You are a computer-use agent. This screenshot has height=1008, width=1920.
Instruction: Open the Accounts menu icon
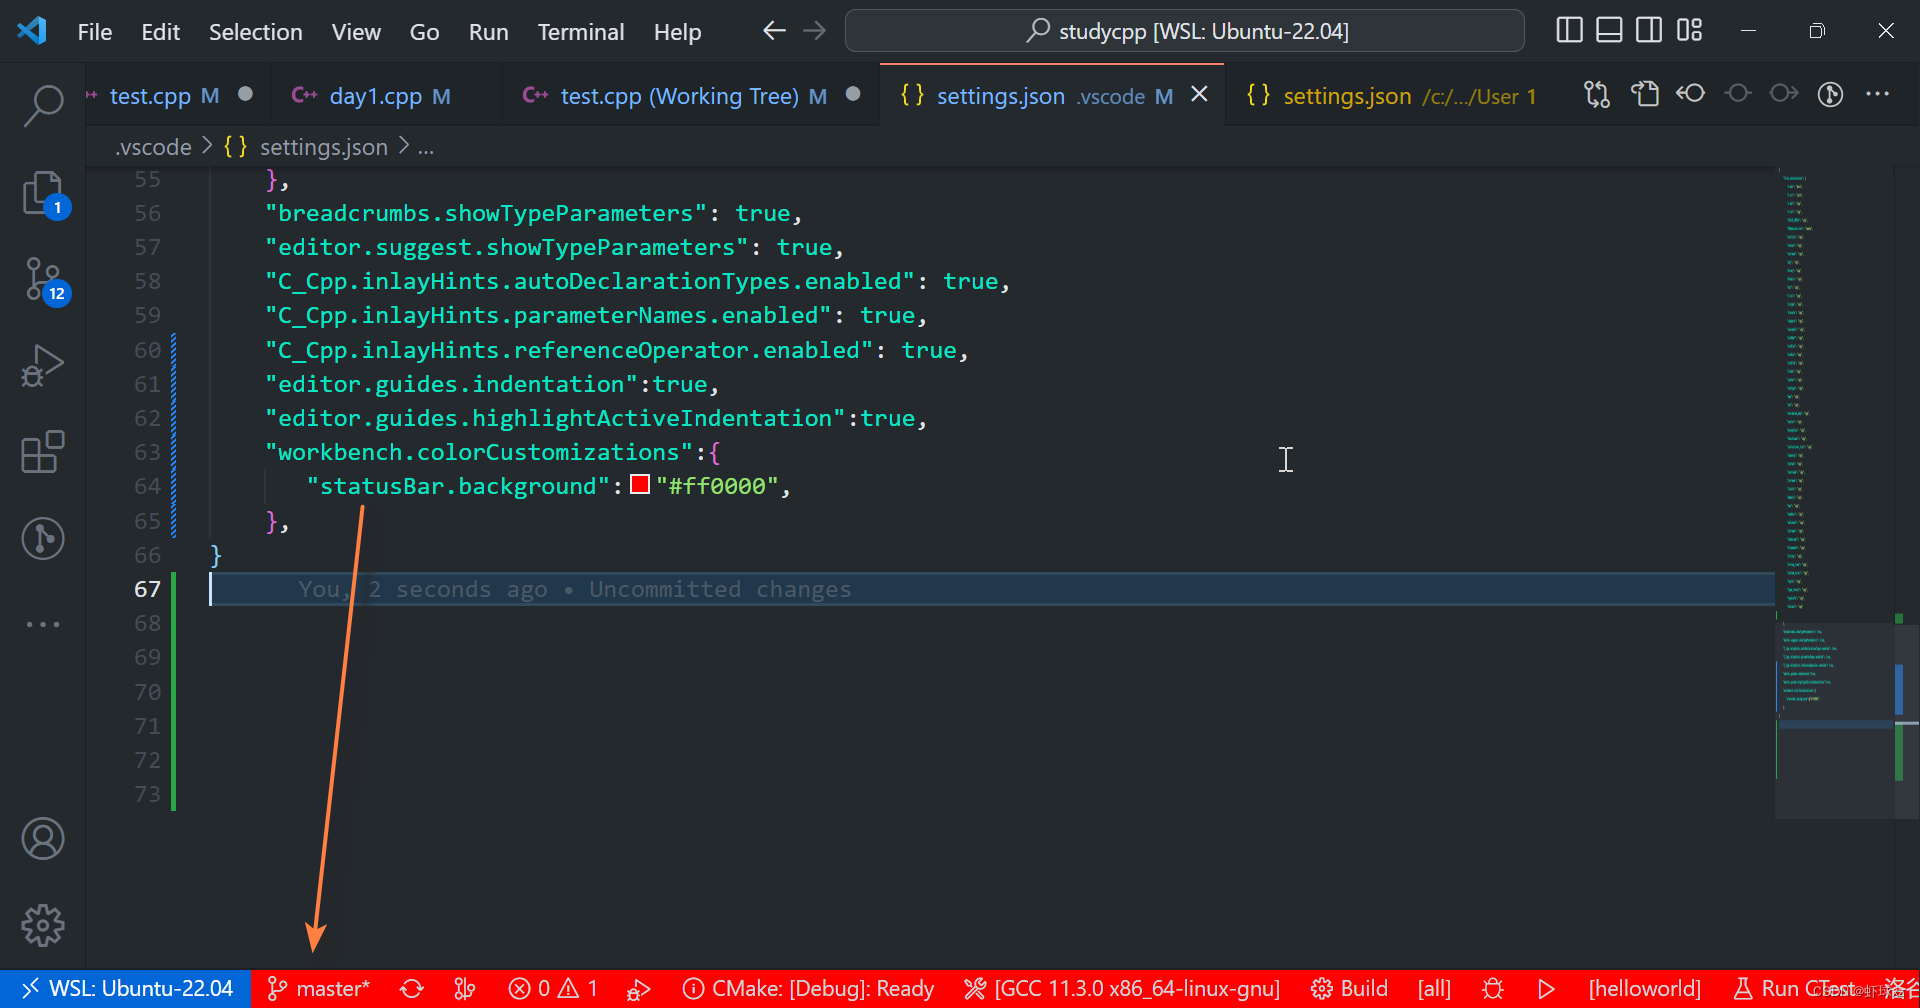click(43, 839)
